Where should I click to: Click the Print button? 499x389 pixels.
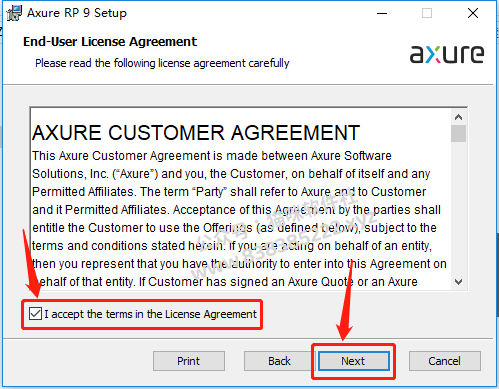pos(189,361)
